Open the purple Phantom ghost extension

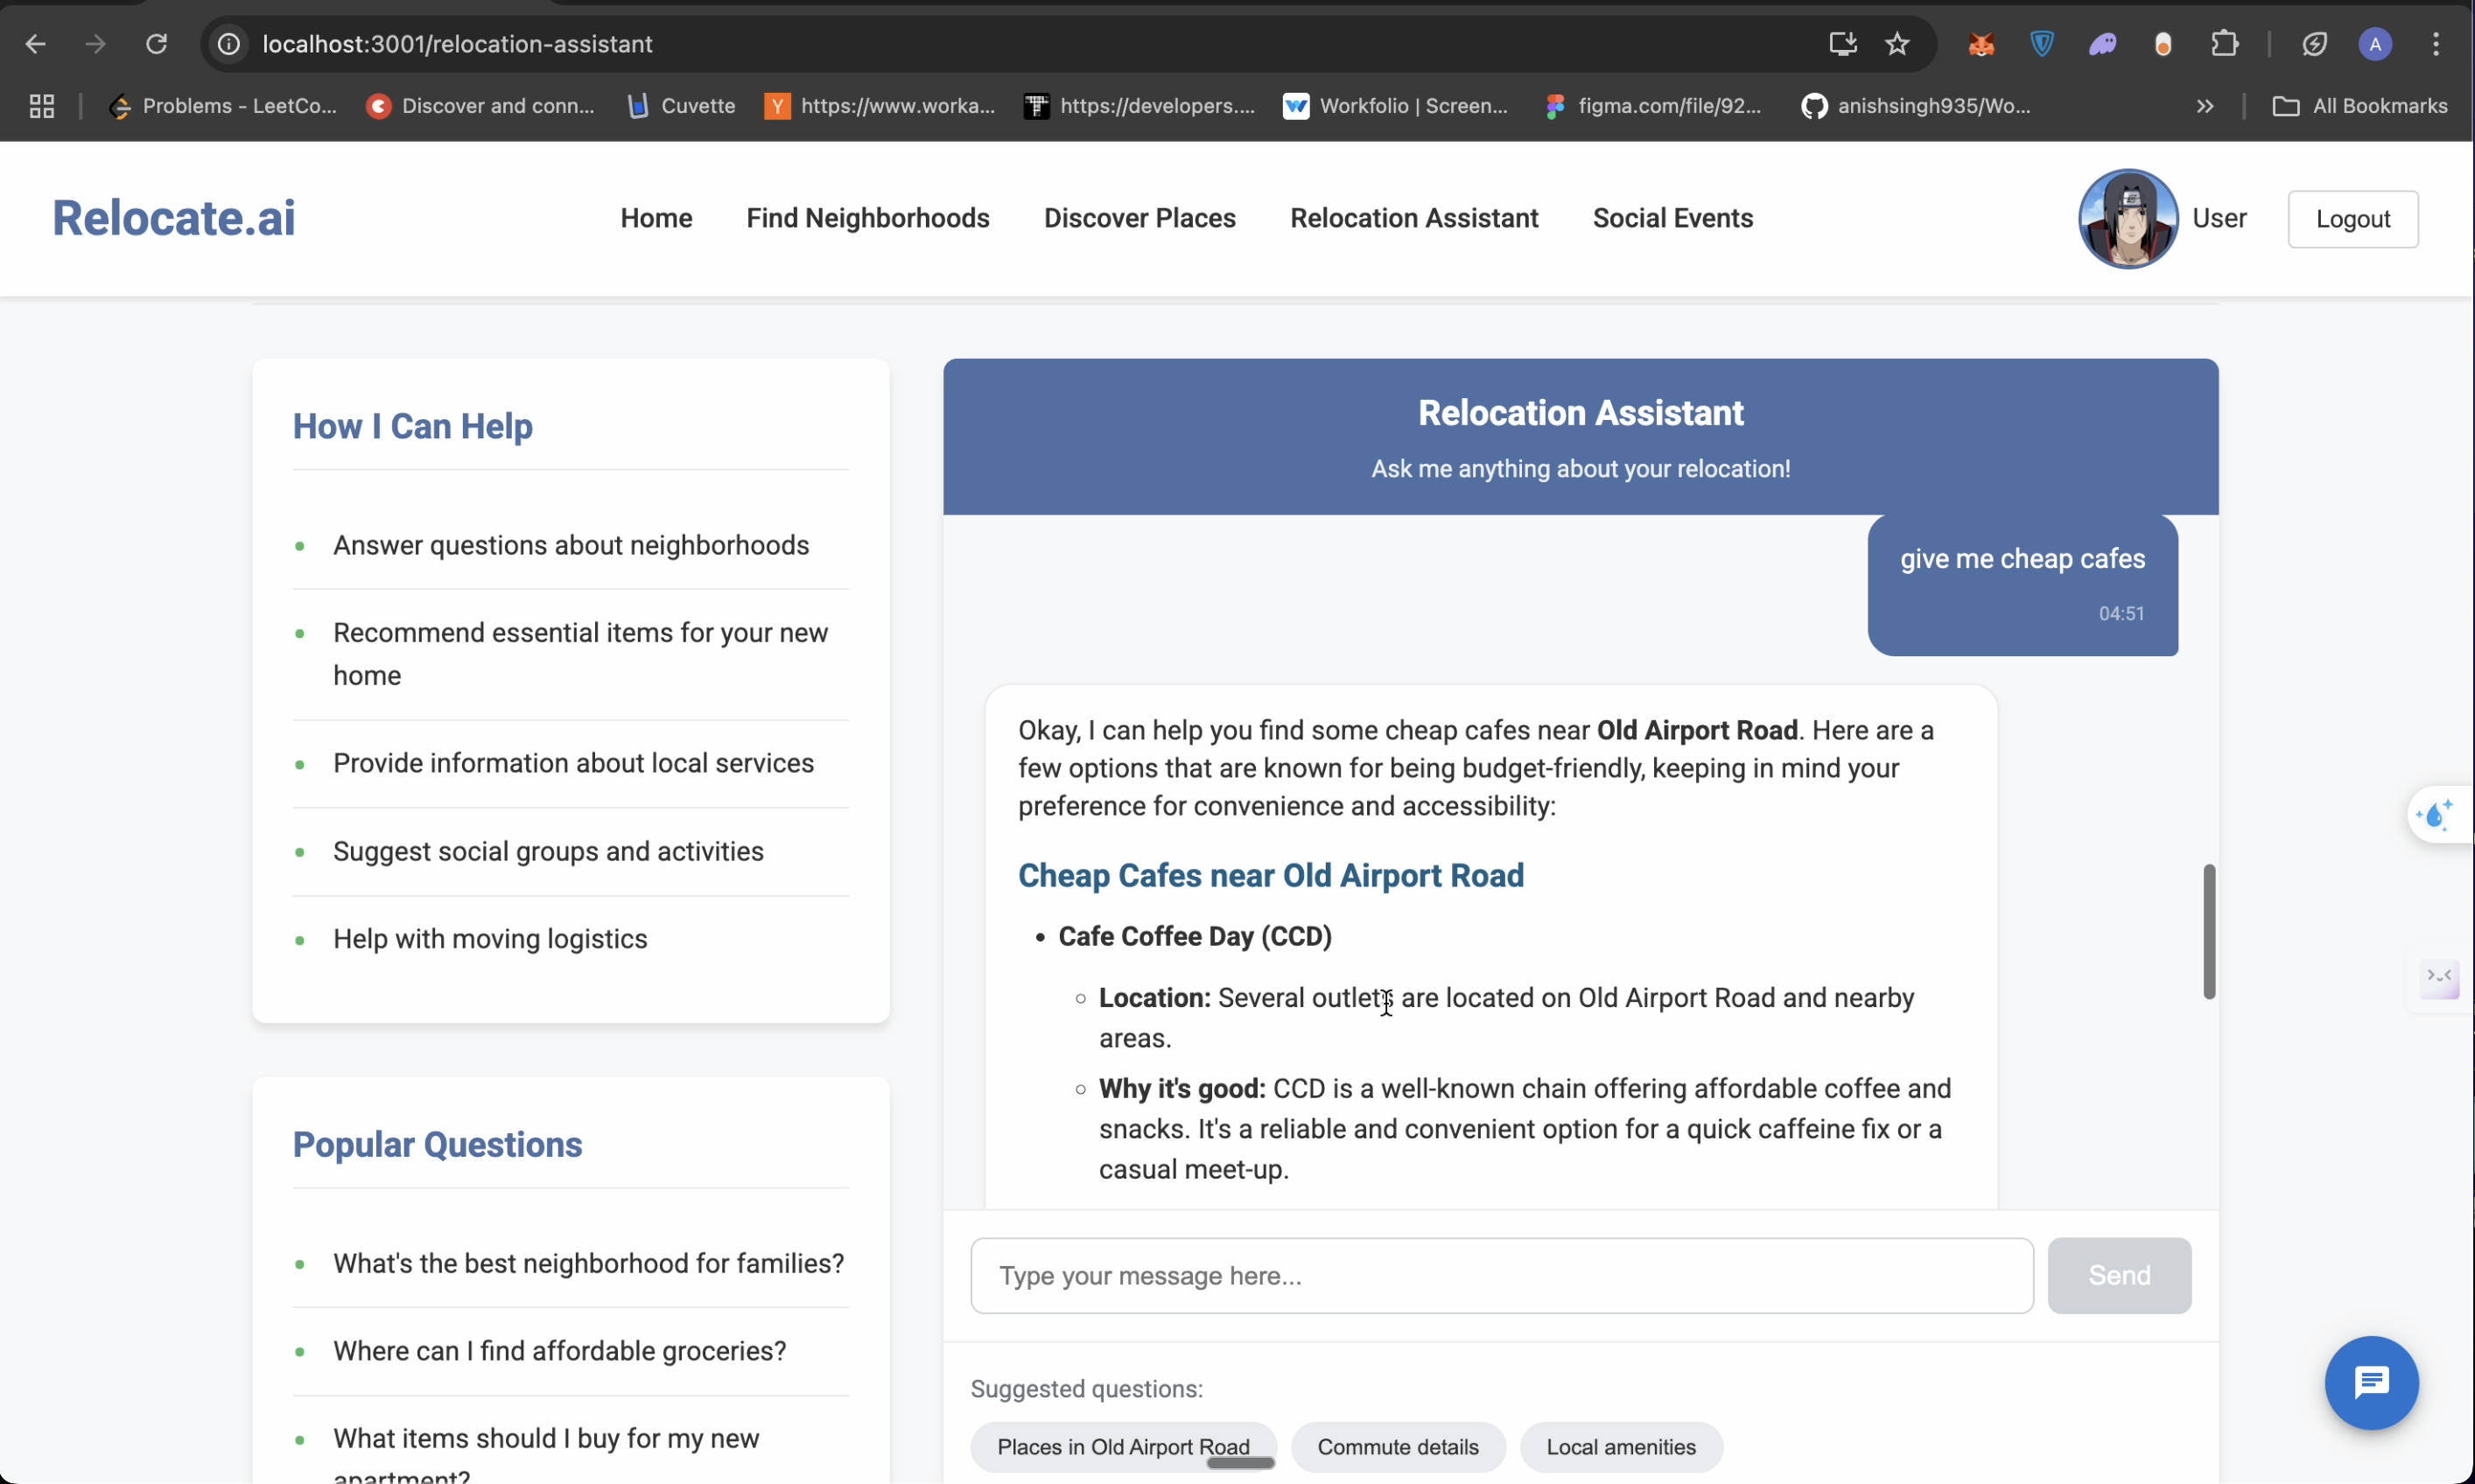pos(2103,44)
